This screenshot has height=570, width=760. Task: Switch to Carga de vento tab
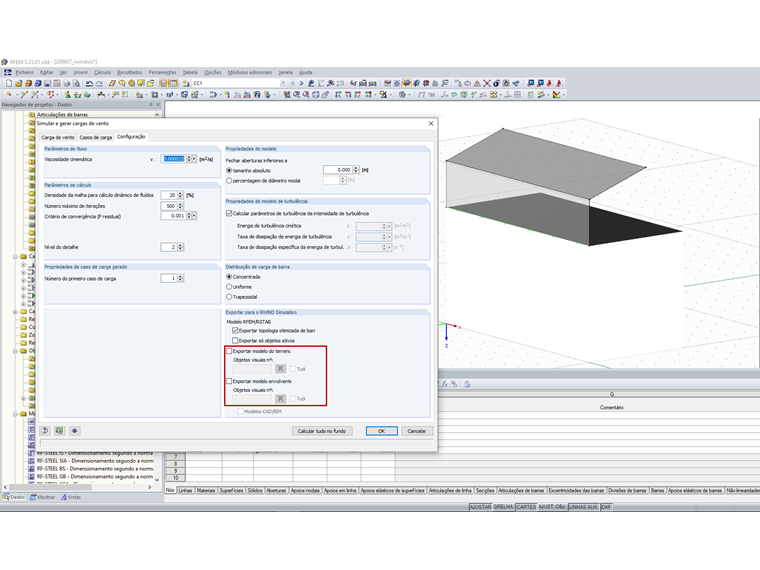pyautogui.click(x=58, y=137)
